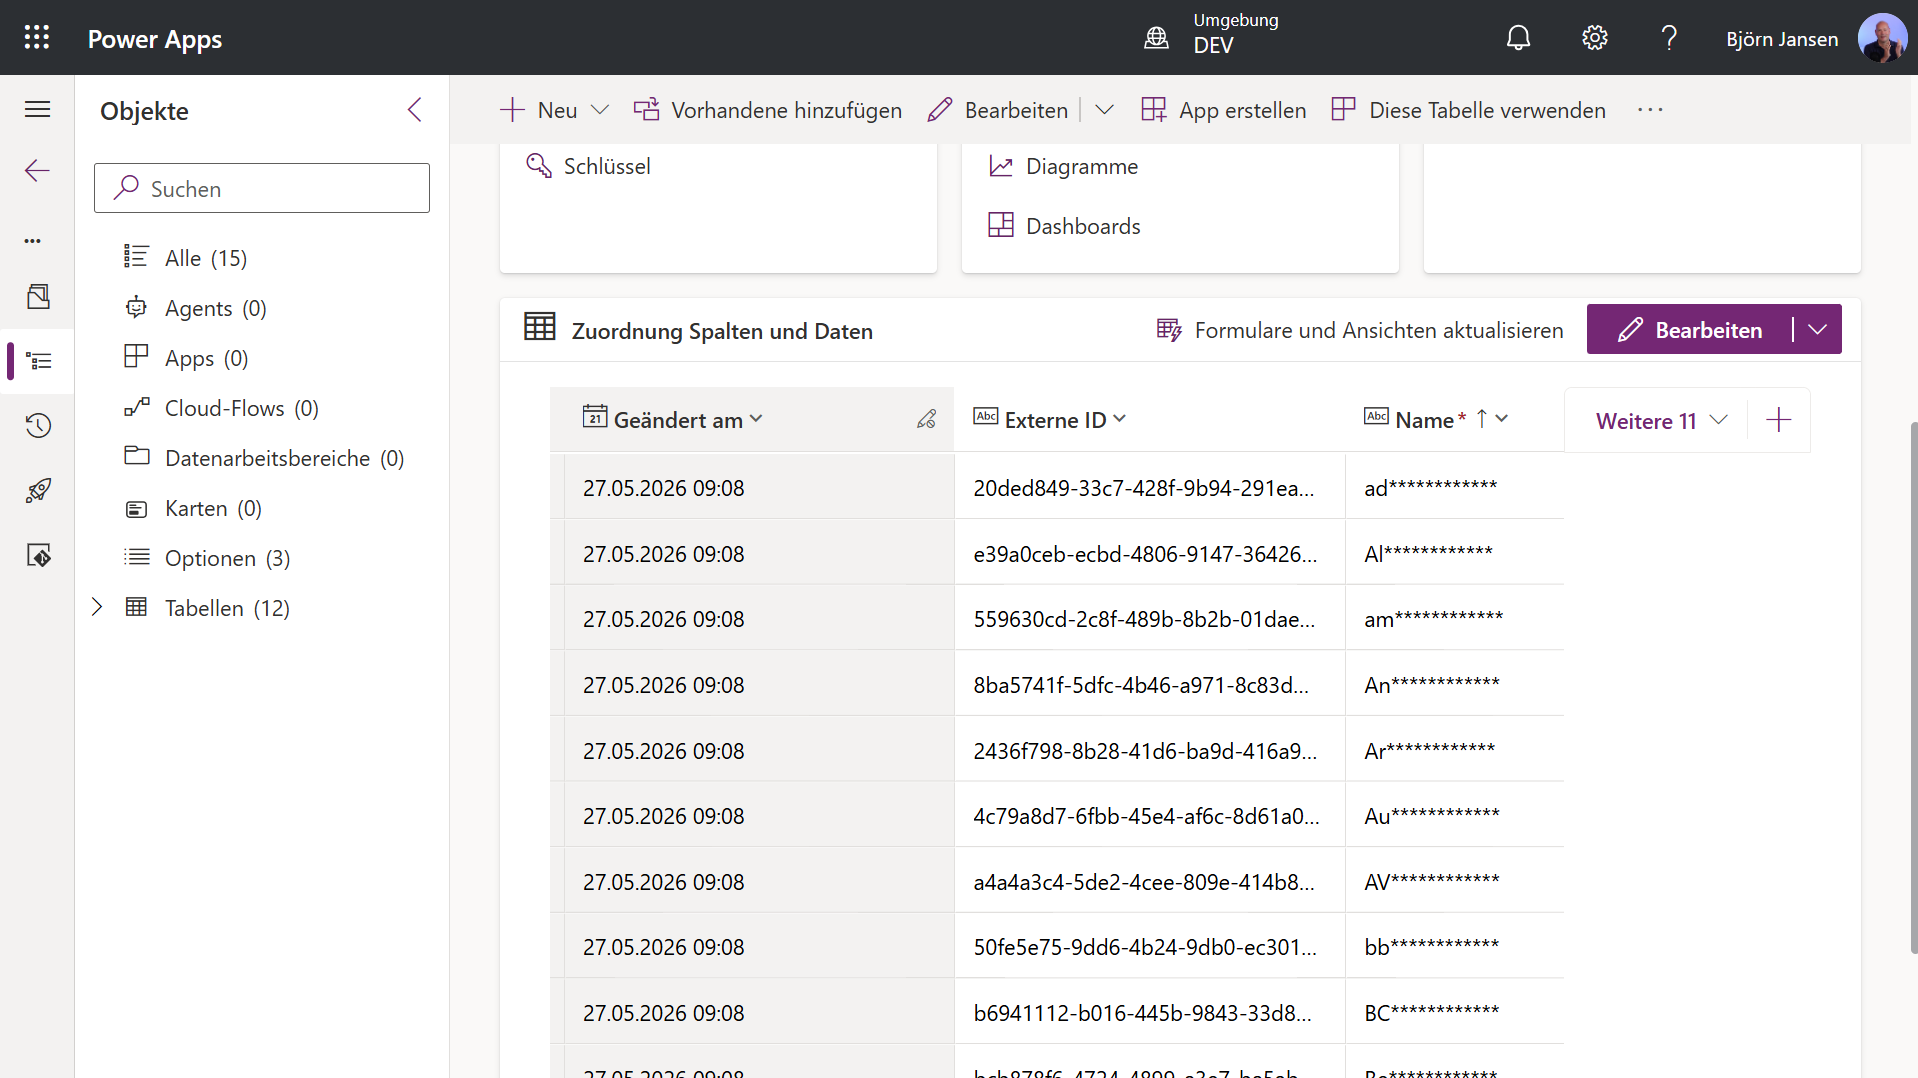This screenshot has height=1078, width=1918.
Task: Open the toolbar Bearbeiten dropdown chevron
Action: pyautogui.click(x=1104, y=110)
